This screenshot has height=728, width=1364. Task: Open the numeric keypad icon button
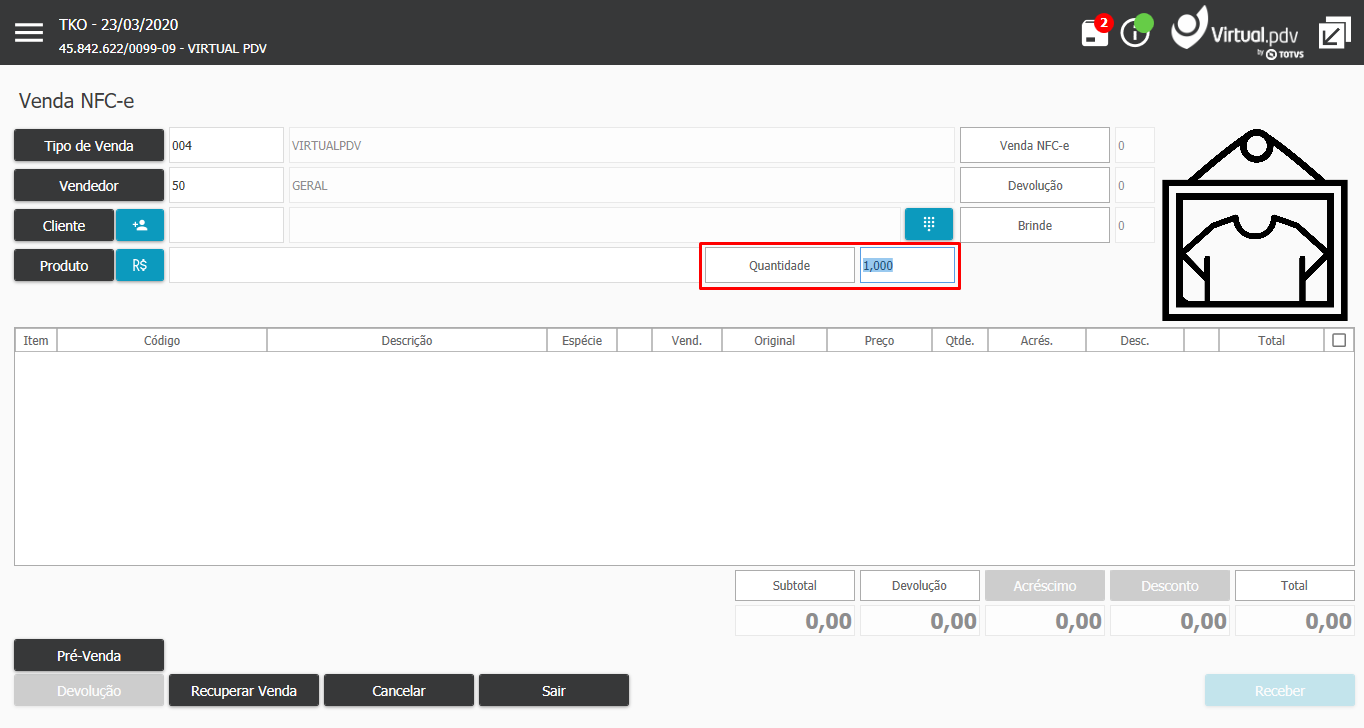(929, 224)
